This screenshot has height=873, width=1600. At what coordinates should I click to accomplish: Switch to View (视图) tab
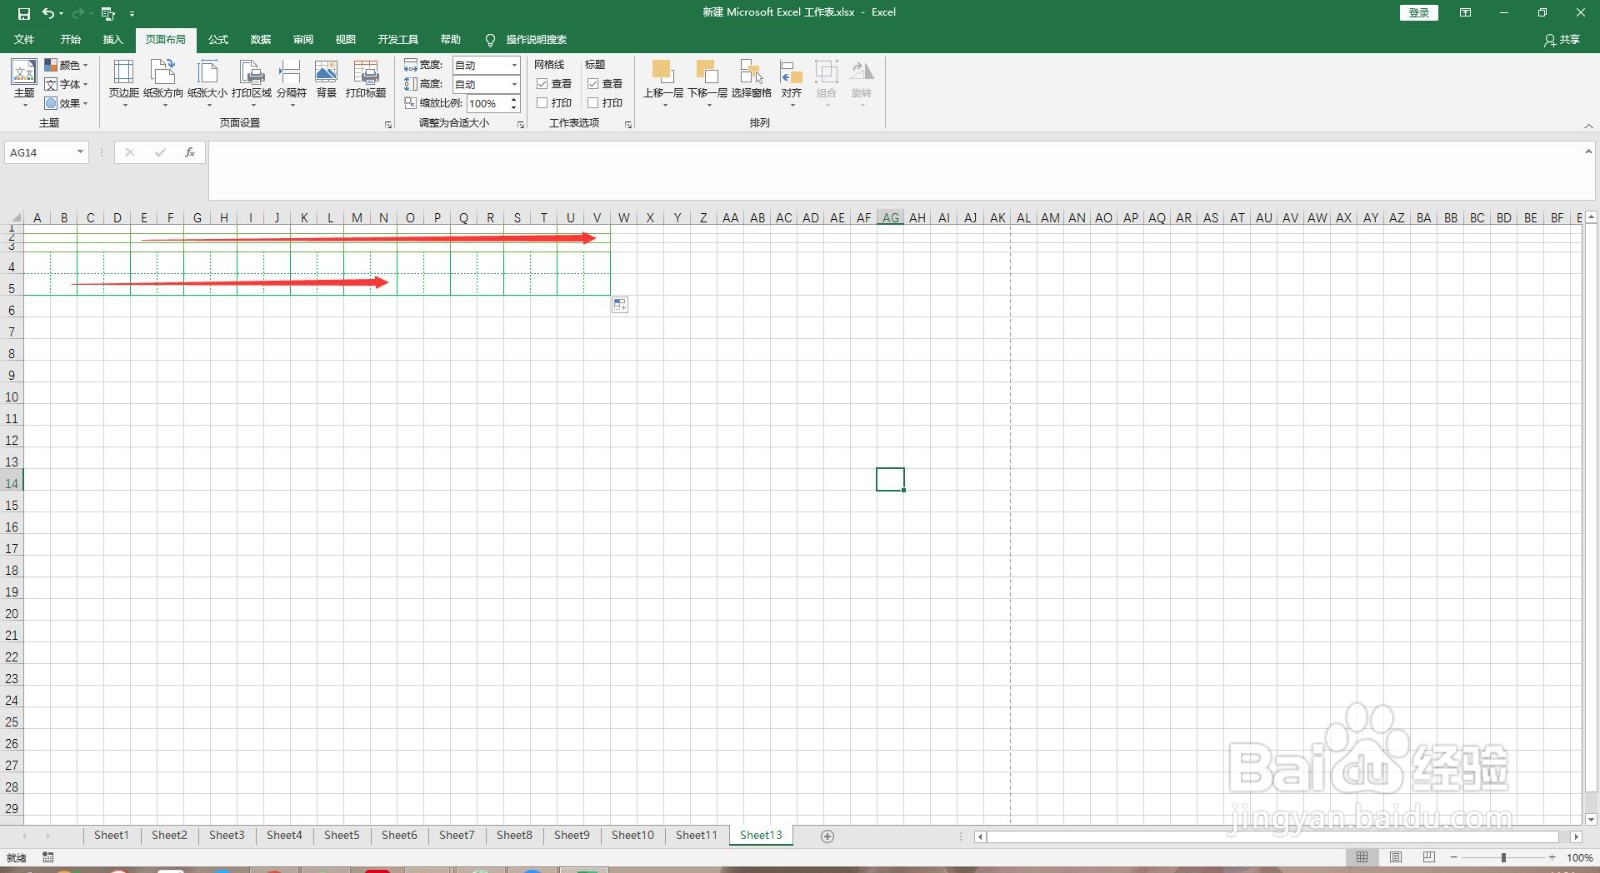click(x=346, y=40)
